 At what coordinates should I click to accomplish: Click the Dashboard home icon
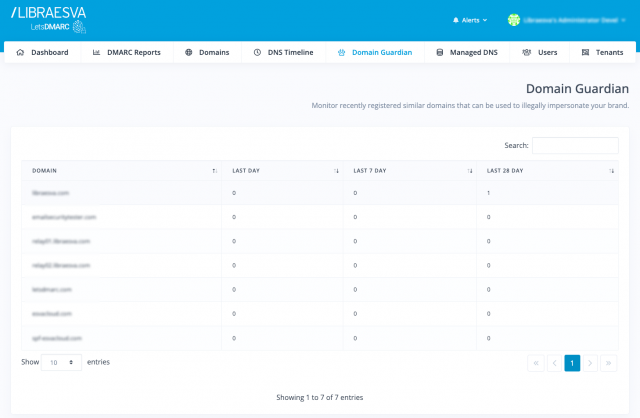[x=20, y=52]
